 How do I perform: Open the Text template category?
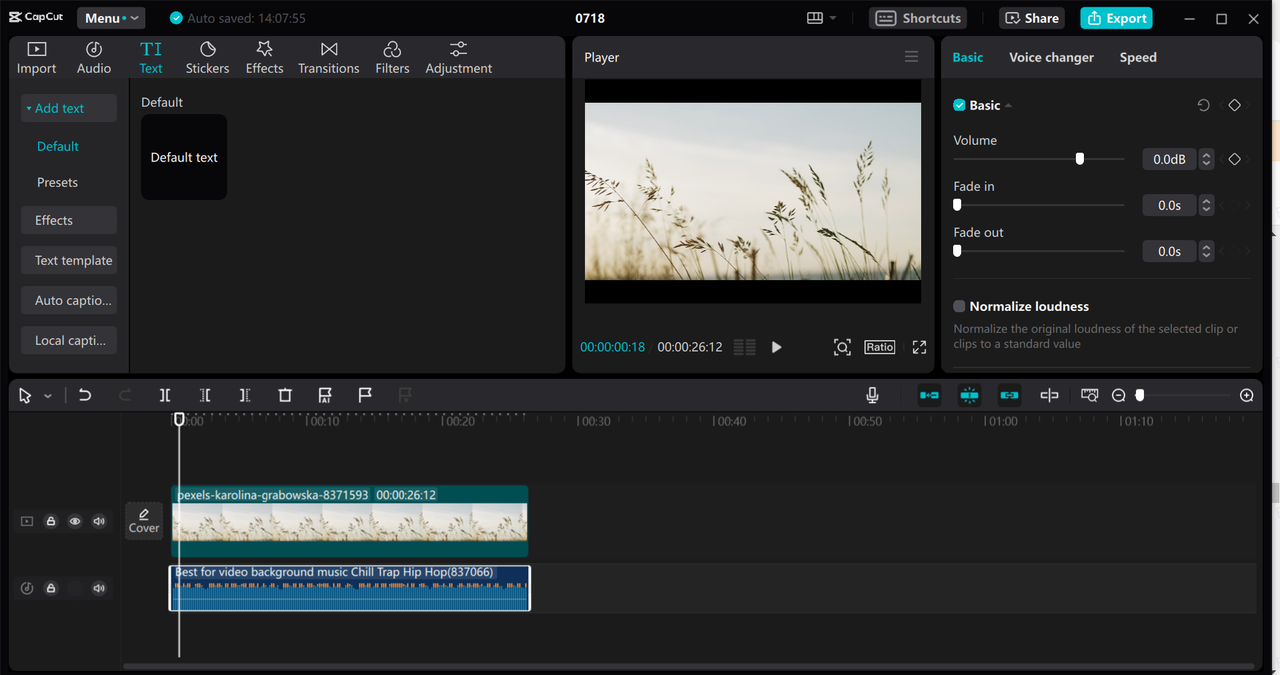69,260
